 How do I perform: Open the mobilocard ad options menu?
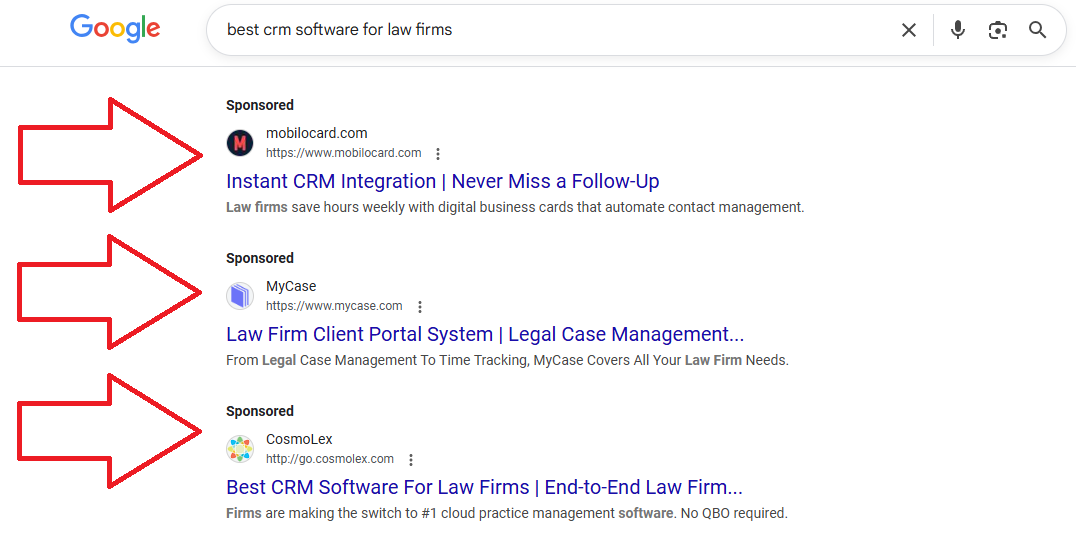pyautogui.click(x=438, y=154)
